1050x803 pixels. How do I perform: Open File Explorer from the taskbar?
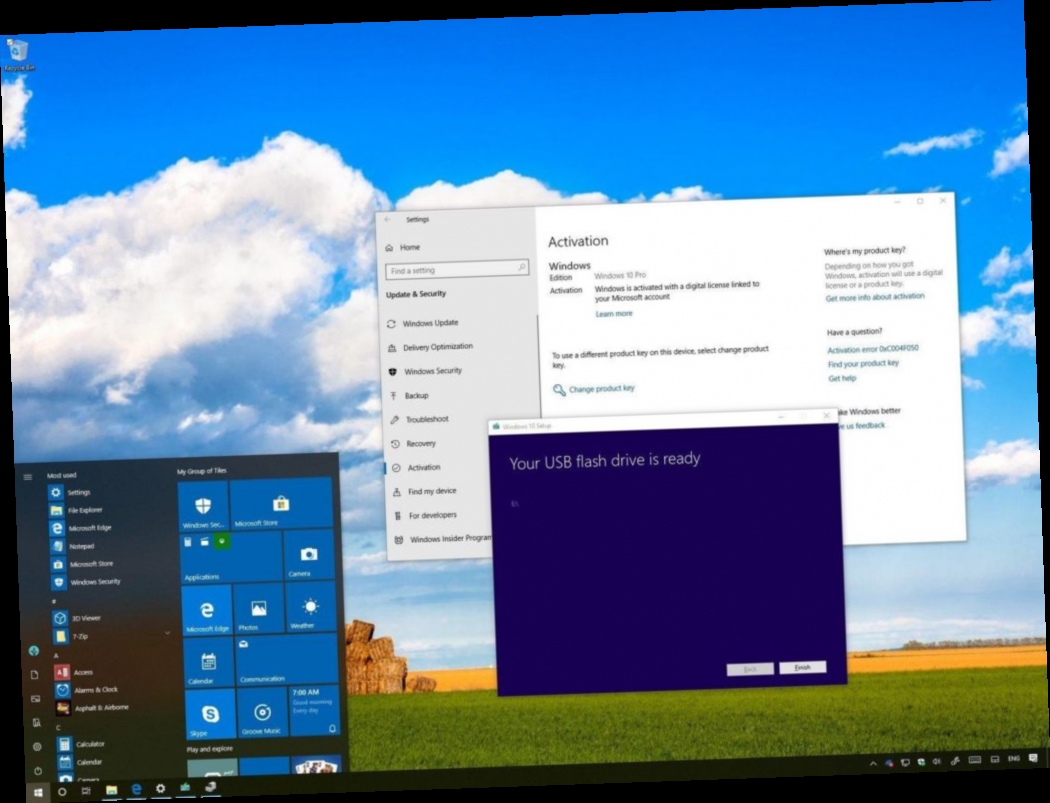pos(111,790)
